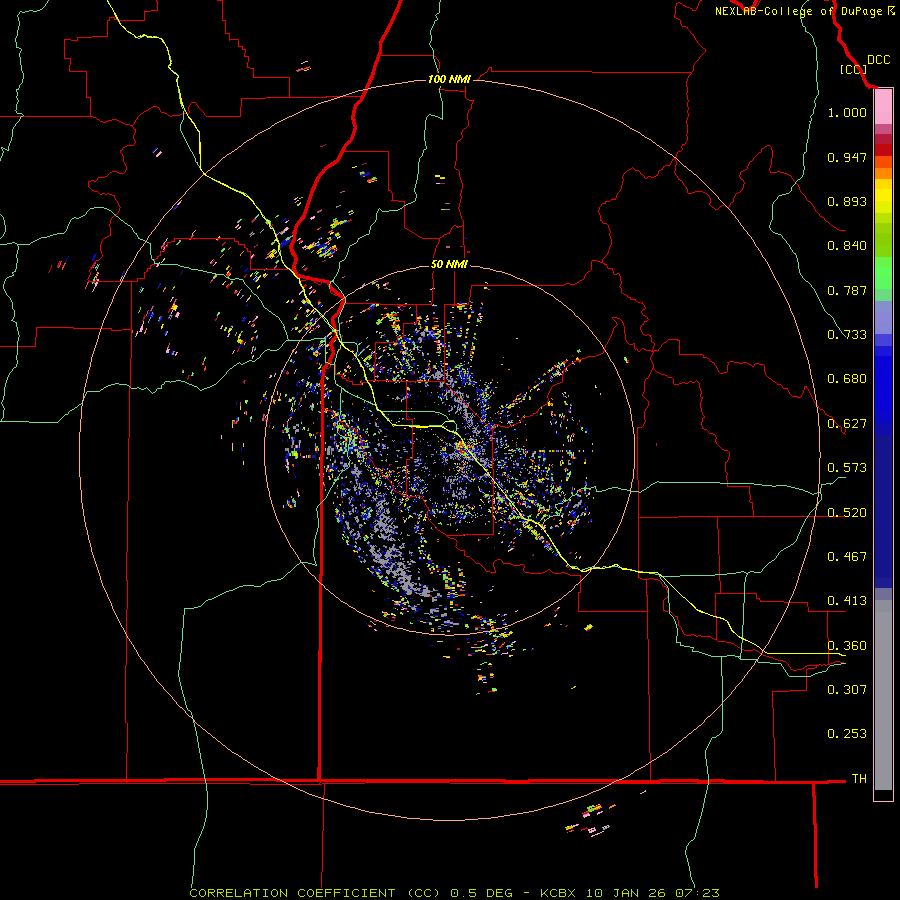Click the TH threshold label
The image size is (900, 900).
click(x=859, y=779)
